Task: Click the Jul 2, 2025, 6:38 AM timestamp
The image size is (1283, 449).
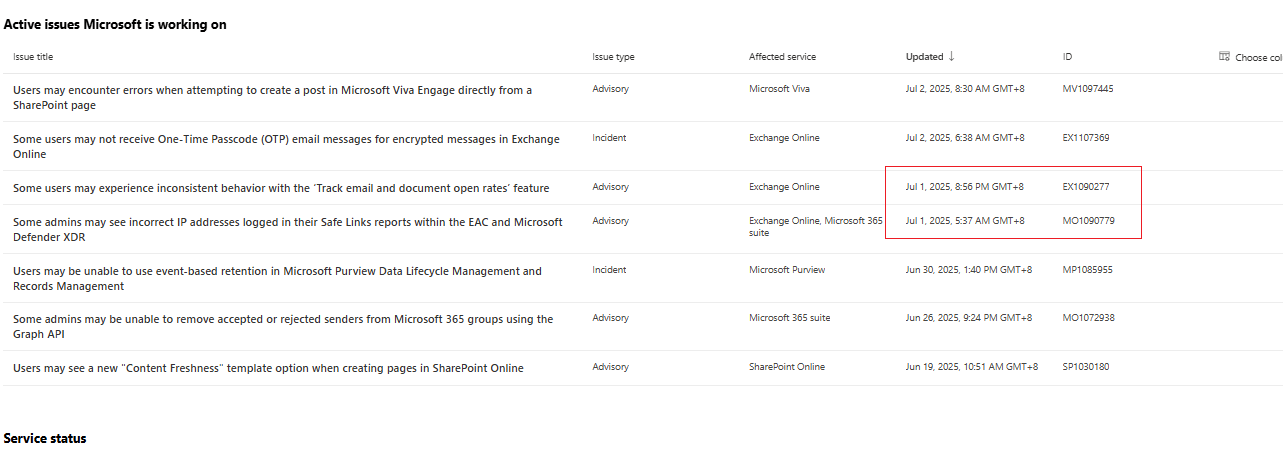Action: click(965, 138)
